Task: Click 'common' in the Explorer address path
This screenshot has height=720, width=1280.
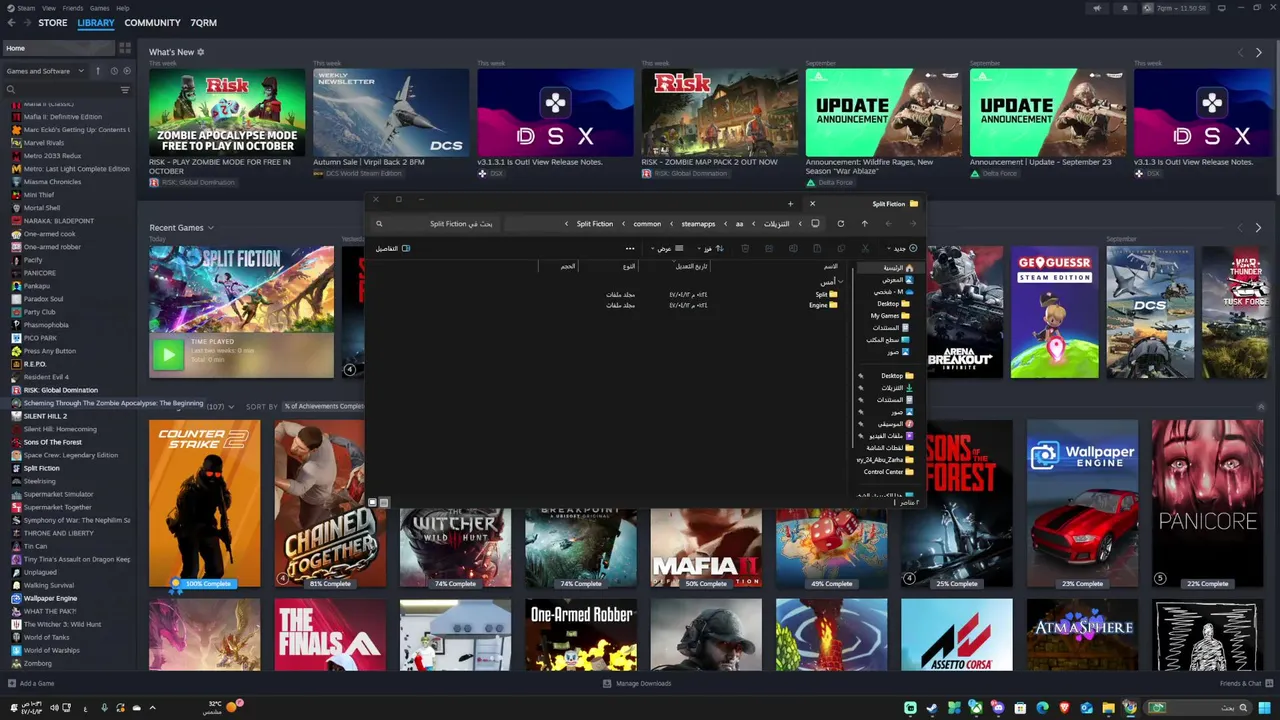Action: click(x=647, y=224)
